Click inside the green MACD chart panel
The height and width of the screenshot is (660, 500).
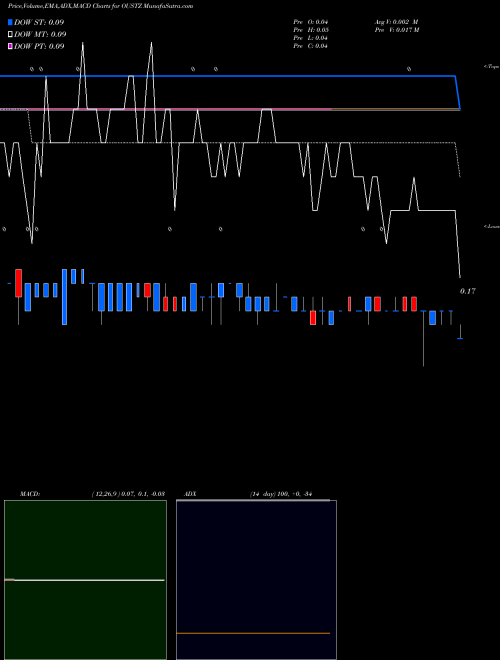[x=85, y=580]
